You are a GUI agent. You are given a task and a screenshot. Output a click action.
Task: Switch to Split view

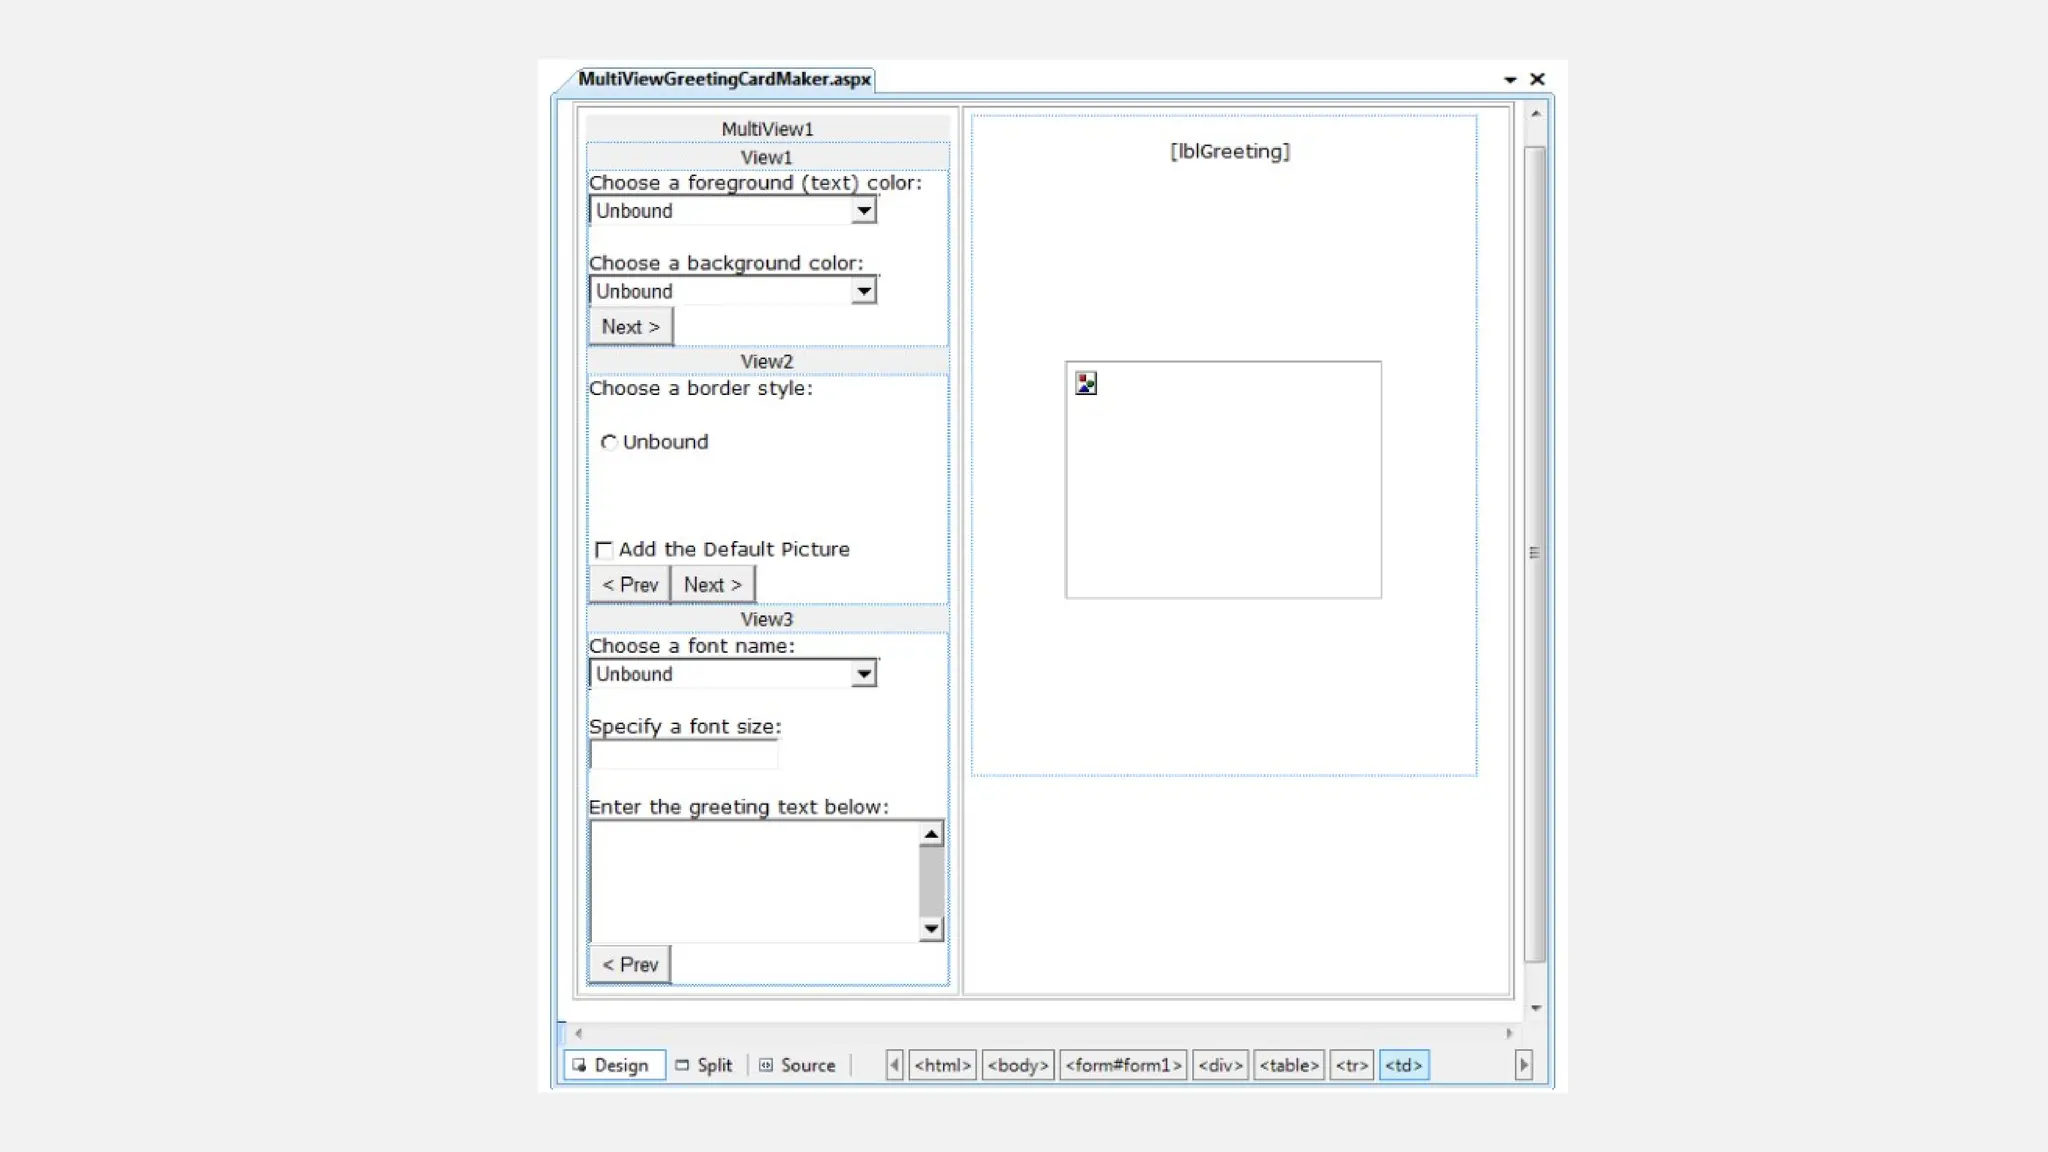coord(704,1065)
